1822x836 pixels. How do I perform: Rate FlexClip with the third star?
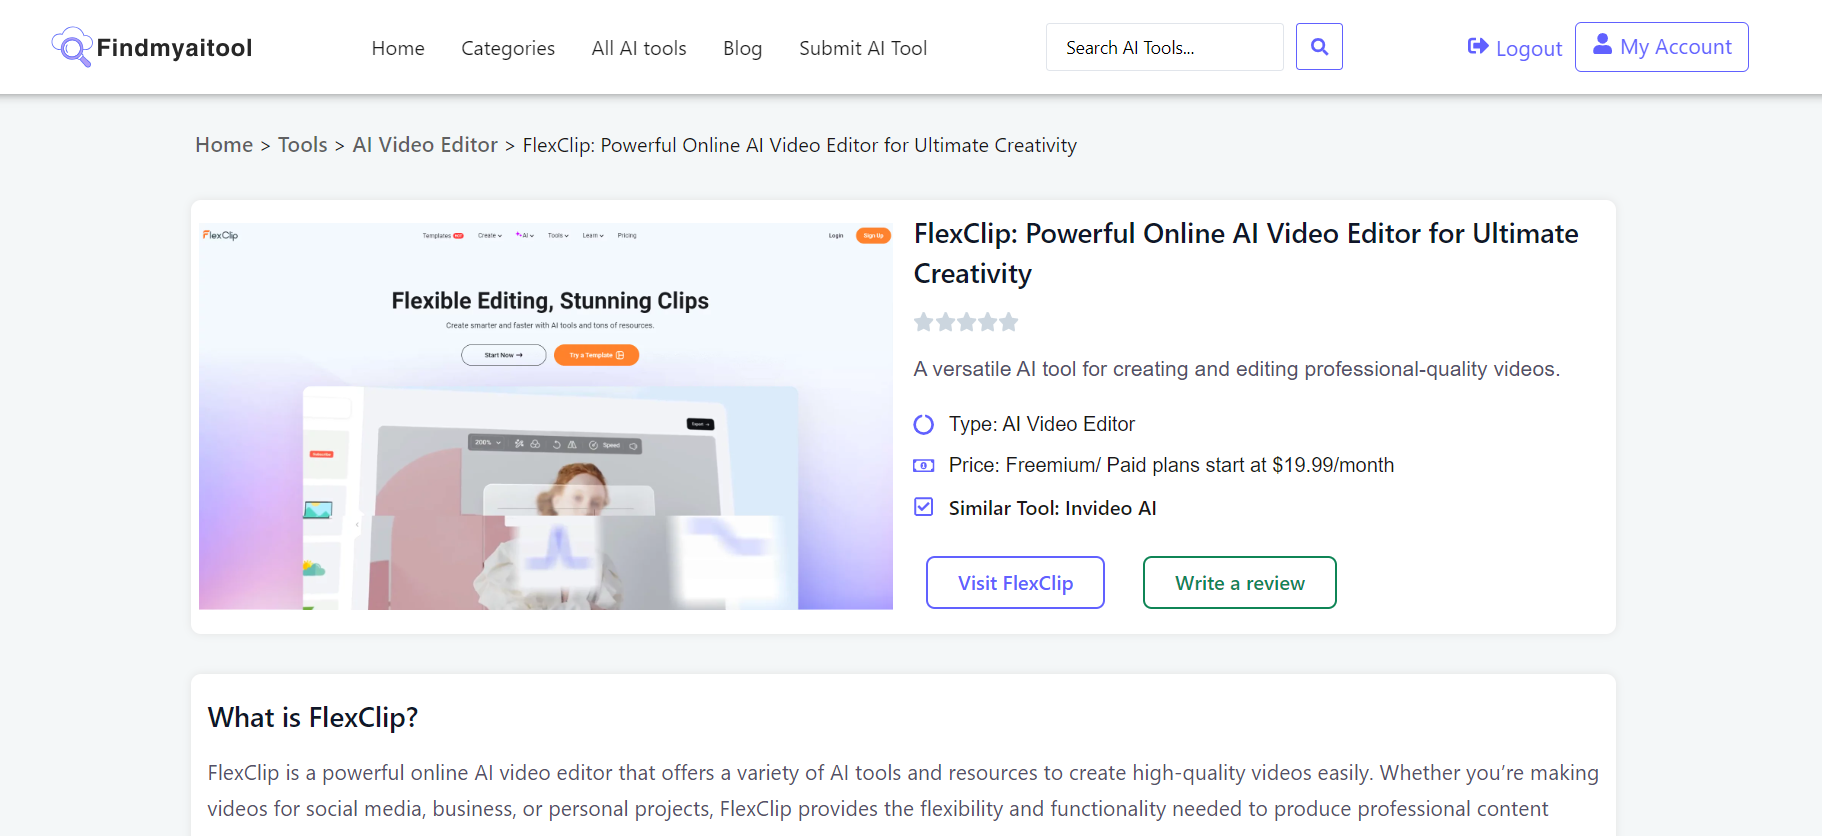tap(966, 322)
